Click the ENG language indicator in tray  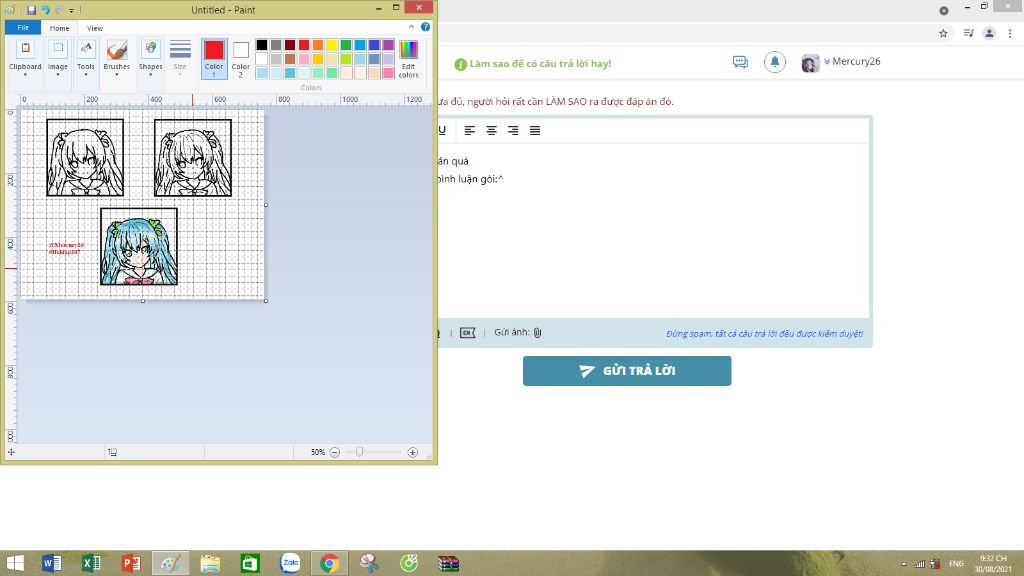point(956,564)
